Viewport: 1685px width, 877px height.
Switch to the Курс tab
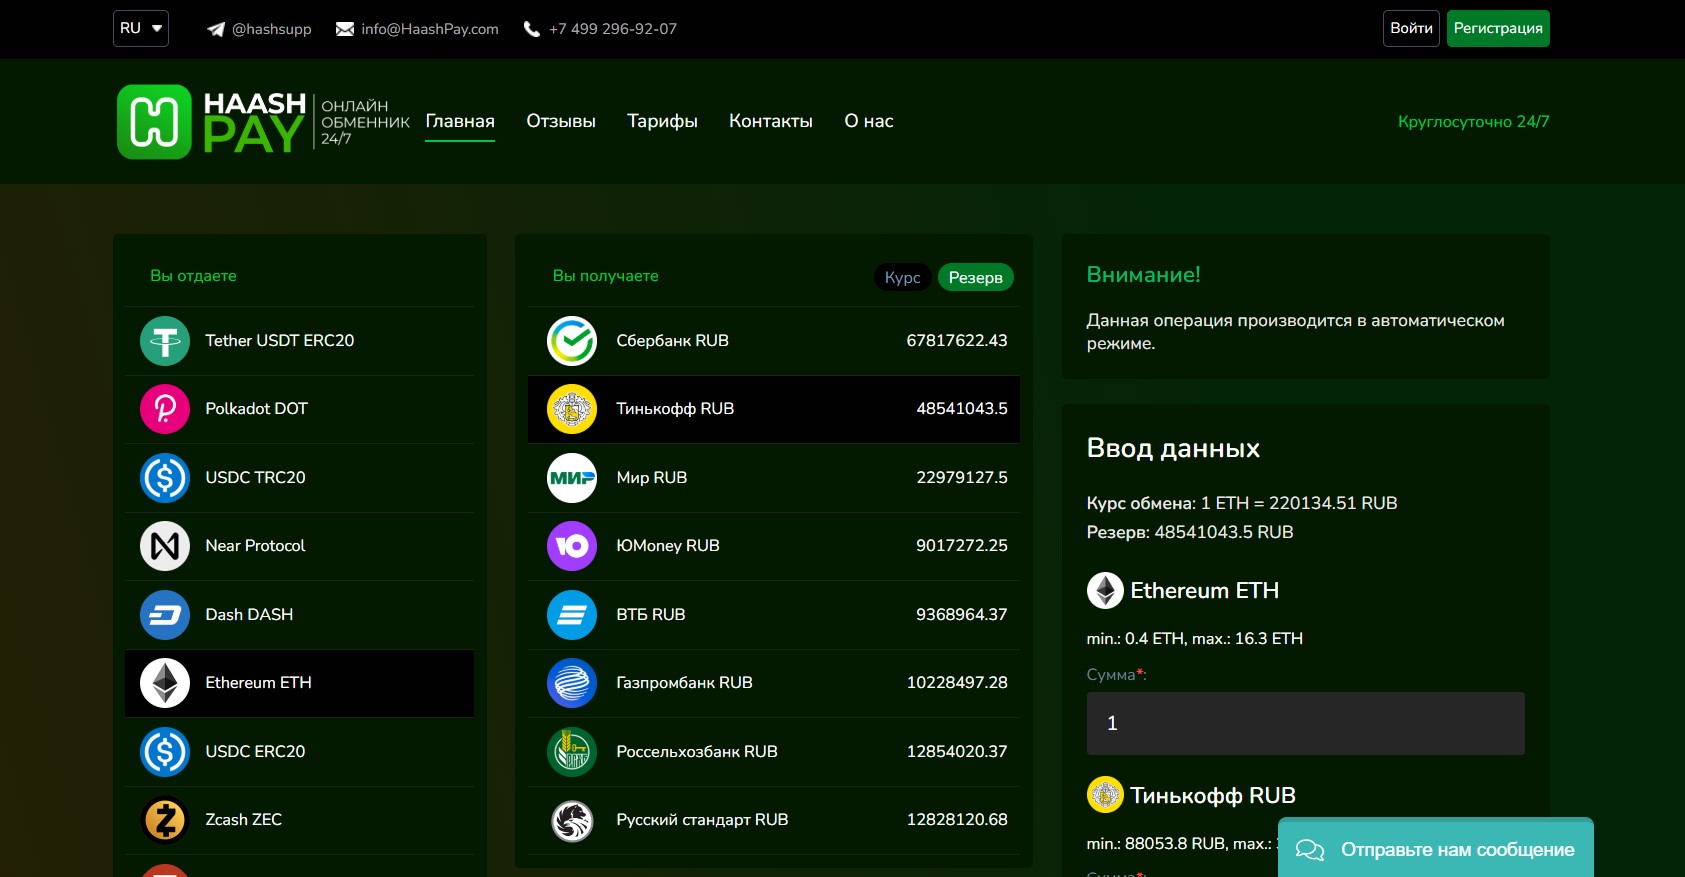[903, 277]
